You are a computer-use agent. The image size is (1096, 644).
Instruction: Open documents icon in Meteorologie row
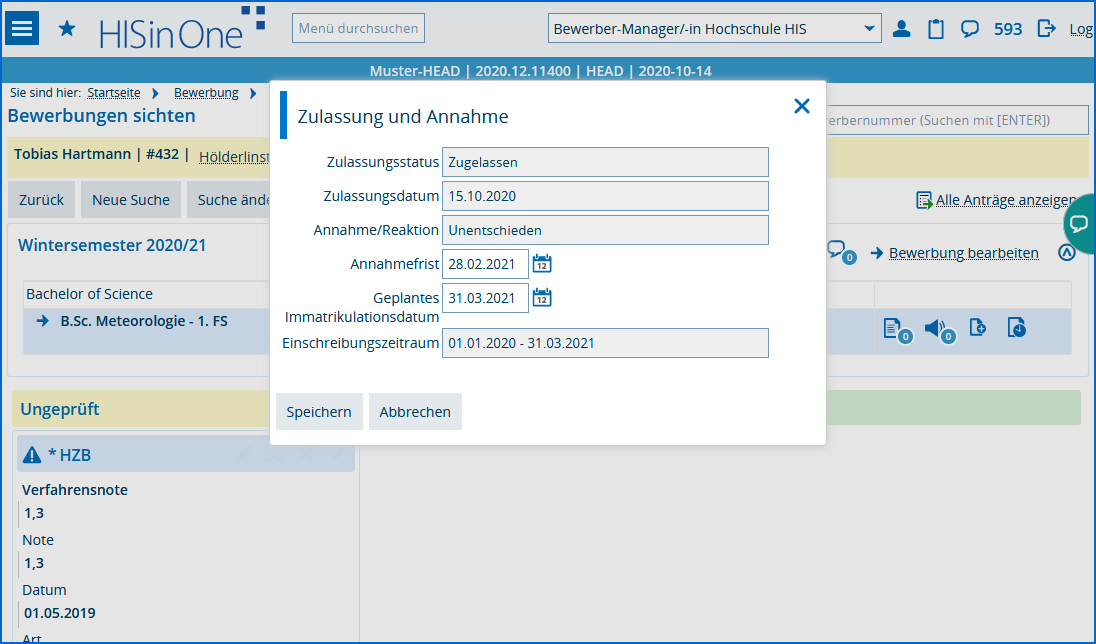point(897,330)
